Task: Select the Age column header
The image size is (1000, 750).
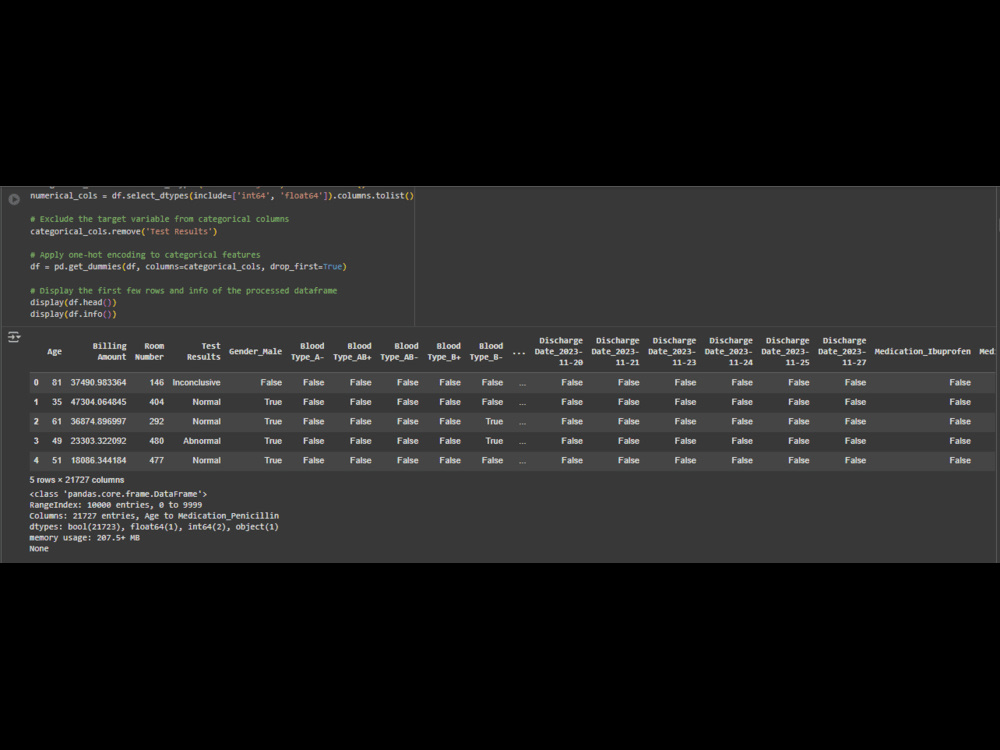Action: pos(54,351)
